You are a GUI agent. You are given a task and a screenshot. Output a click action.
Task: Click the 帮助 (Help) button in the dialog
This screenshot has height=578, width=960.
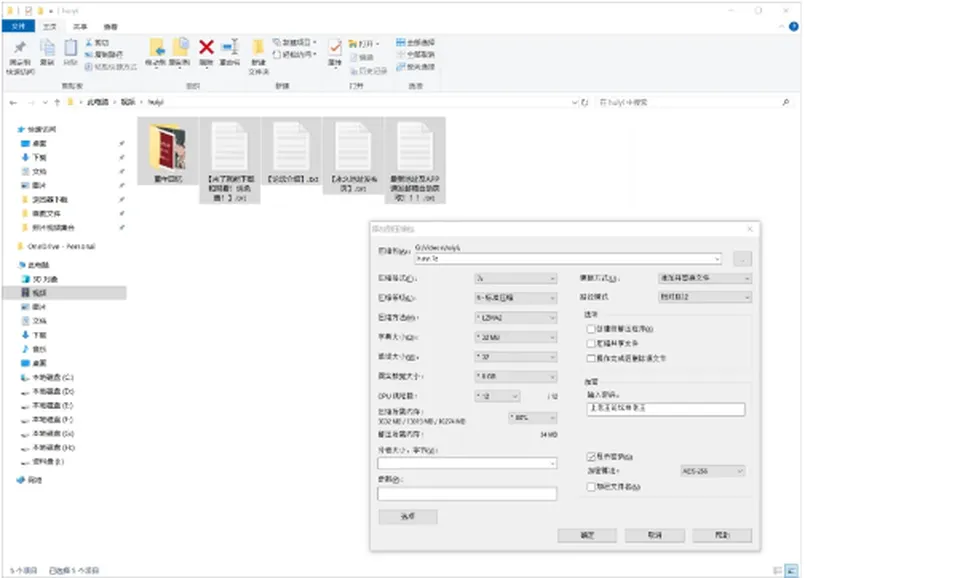pyautogui.click(x=722, y=535)
